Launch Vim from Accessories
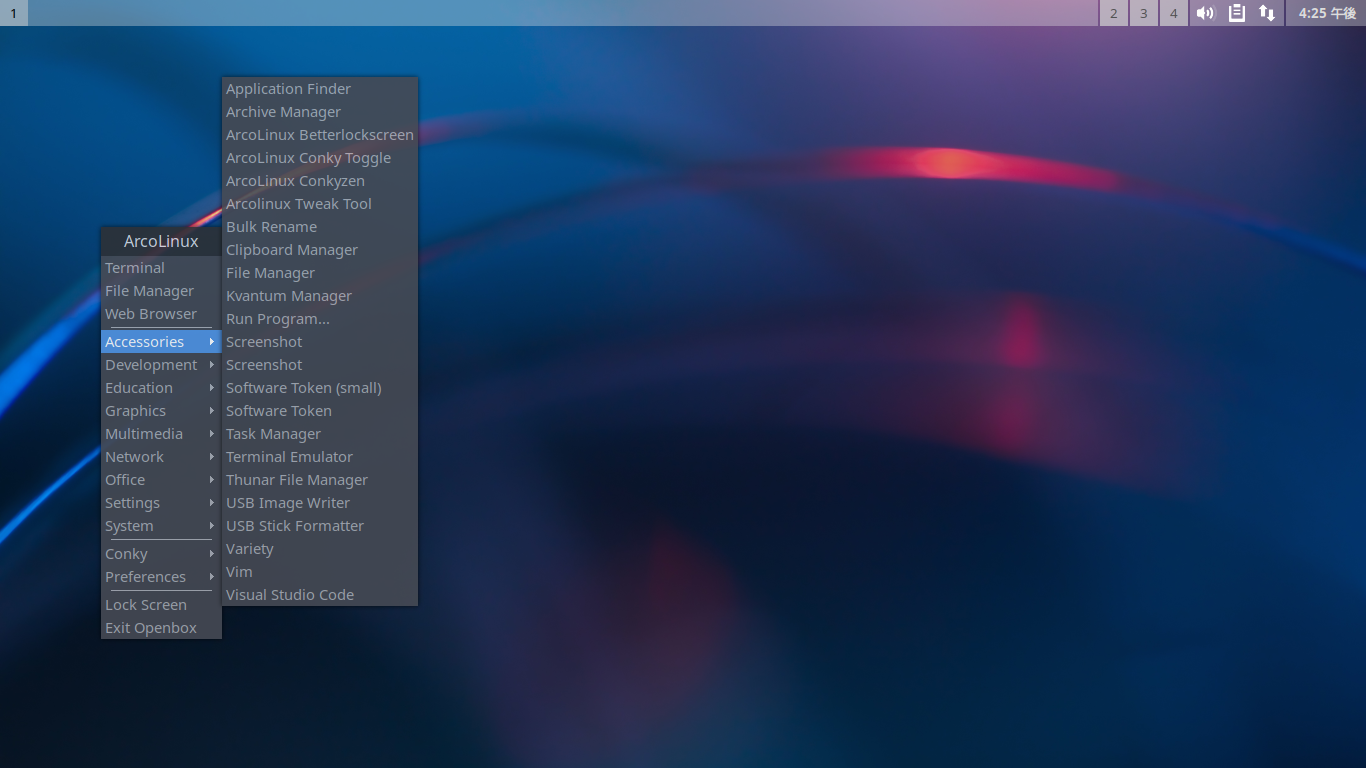This screenshot has height=768, width=1366. pyautogui.click(x=319, y=572)
